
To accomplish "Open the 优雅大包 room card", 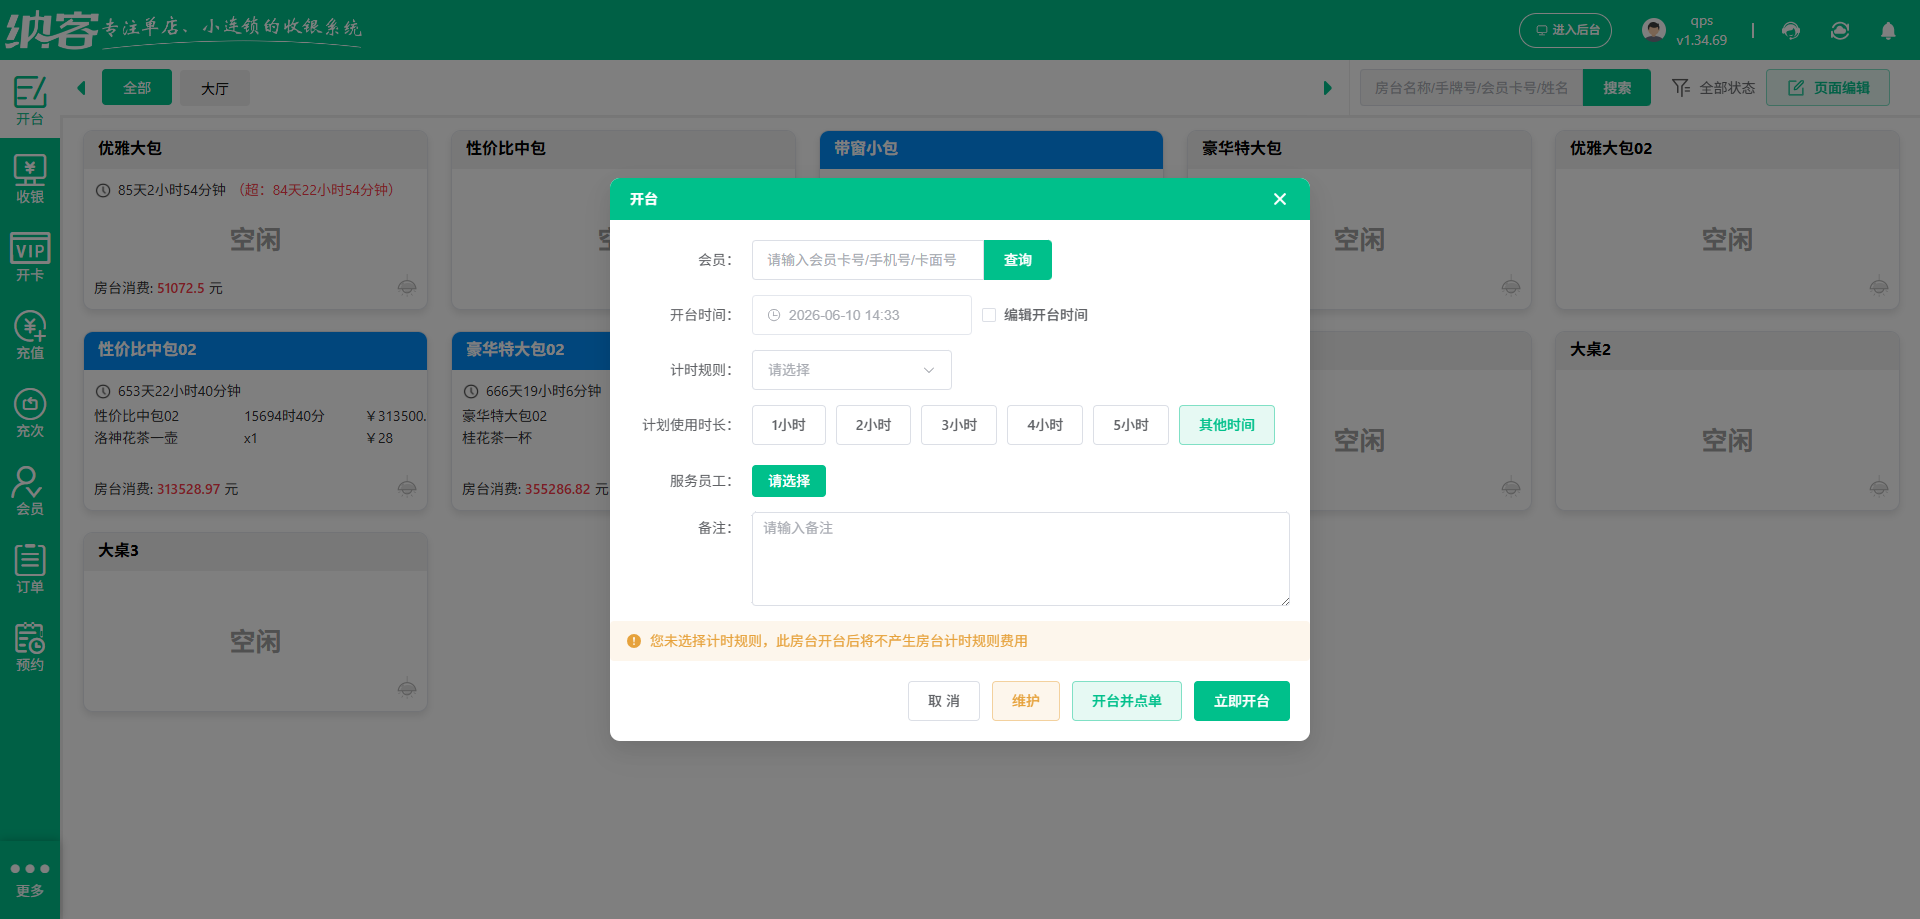I will (256, 220).
